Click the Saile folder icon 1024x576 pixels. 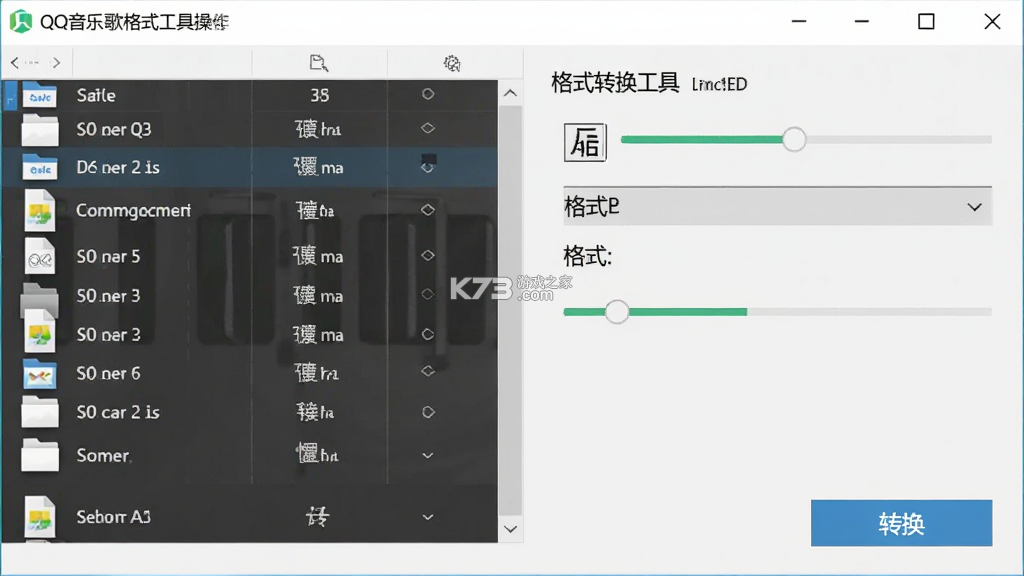click(40, 95)
